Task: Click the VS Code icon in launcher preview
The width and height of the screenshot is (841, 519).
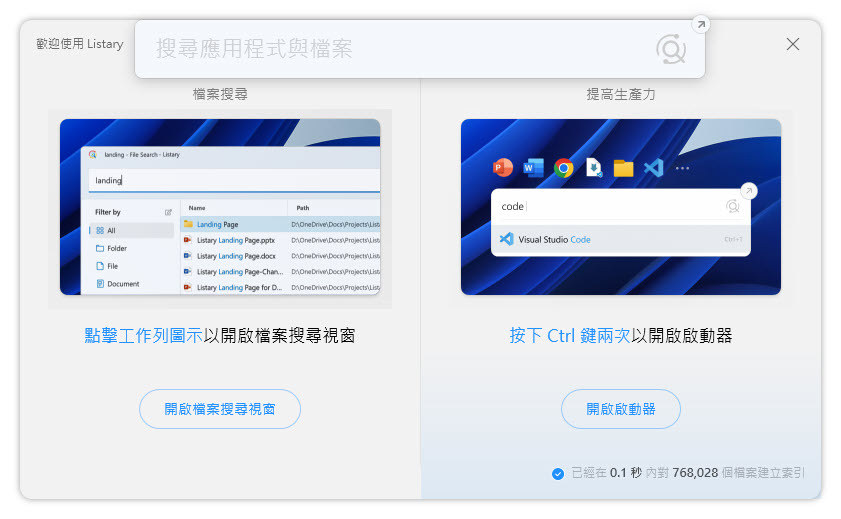Action: [653, 168]
